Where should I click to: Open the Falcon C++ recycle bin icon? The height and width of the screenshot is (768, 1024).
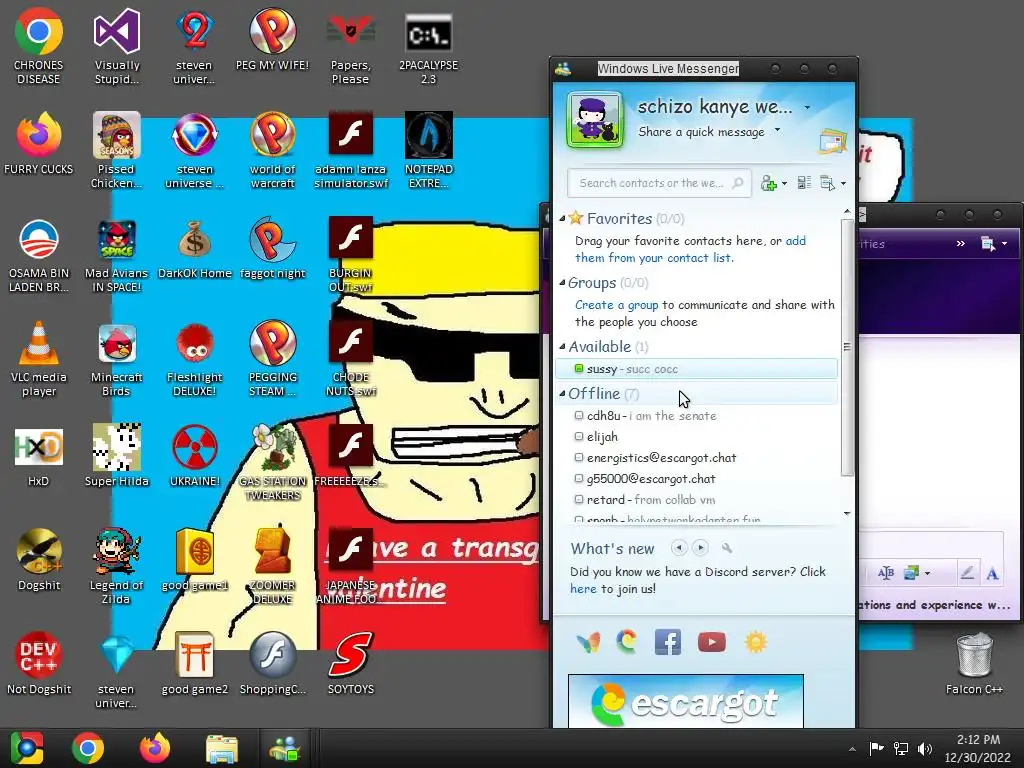tap(974, 664)
